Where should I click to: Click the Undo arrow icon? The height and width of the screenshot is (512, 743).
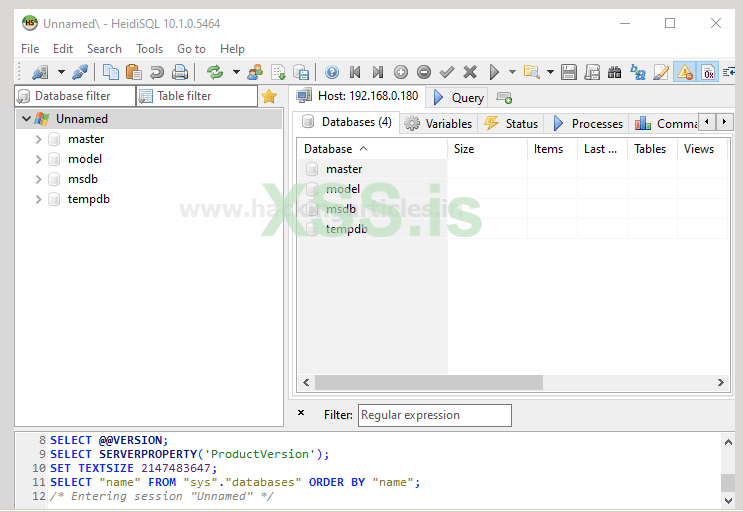click(x=157, y=72)
